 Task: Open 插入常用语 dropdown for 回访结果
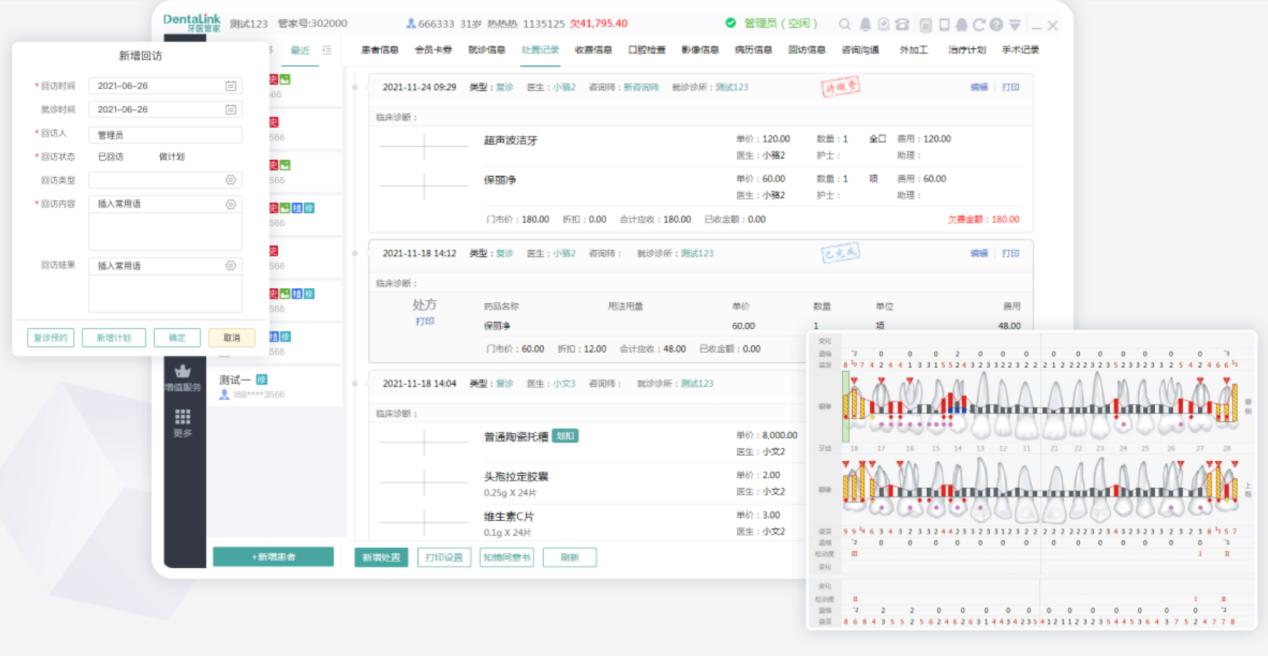tap(165, 266)
